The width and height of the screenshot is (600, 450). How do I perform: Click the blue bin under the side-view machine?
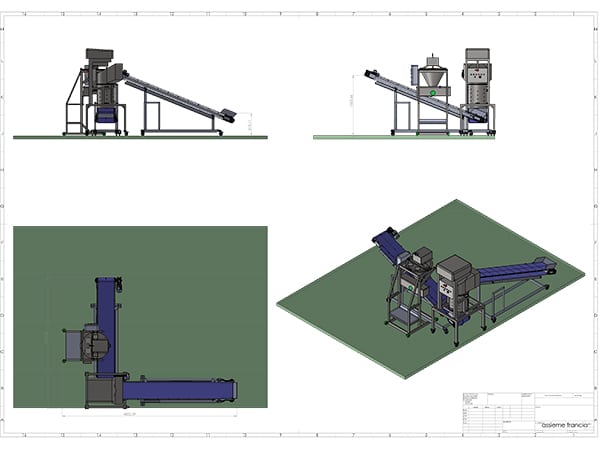click(105, 117)
